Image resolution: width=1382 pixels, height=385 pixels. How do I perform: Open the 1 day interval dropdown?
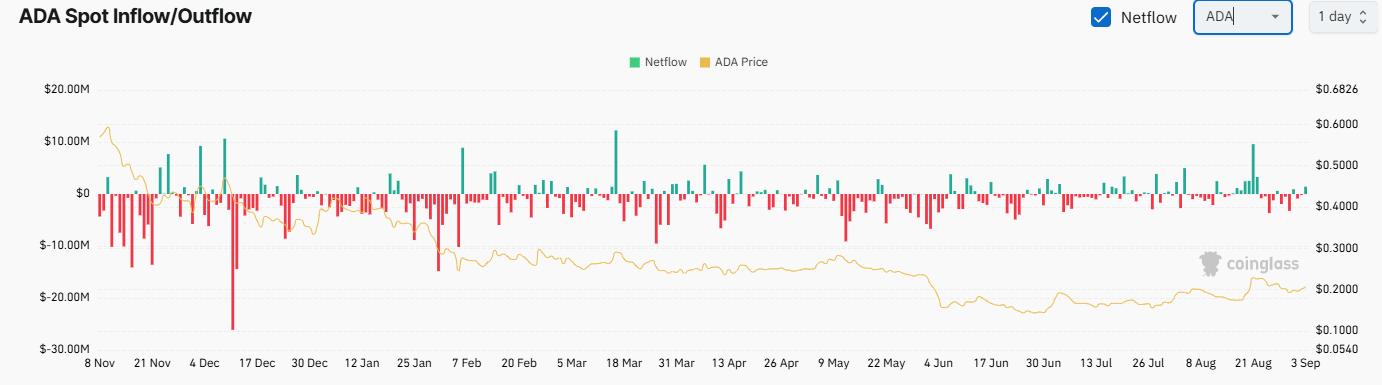(x=1342, y=17)
